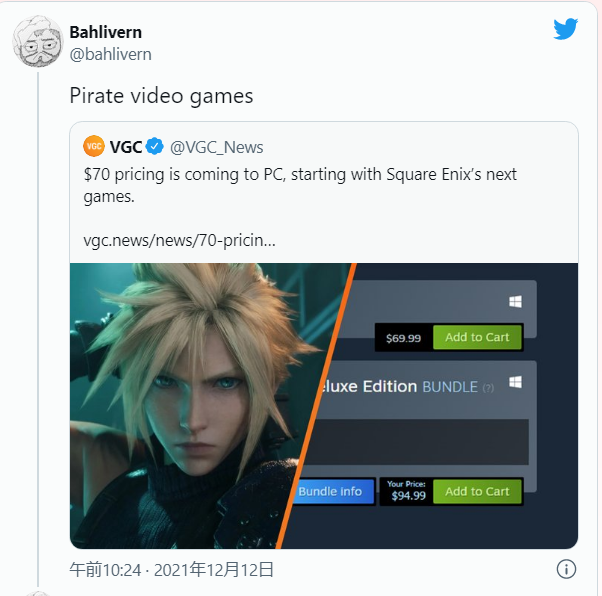Click Add to Cart next to $69.99

click(477, 337)
